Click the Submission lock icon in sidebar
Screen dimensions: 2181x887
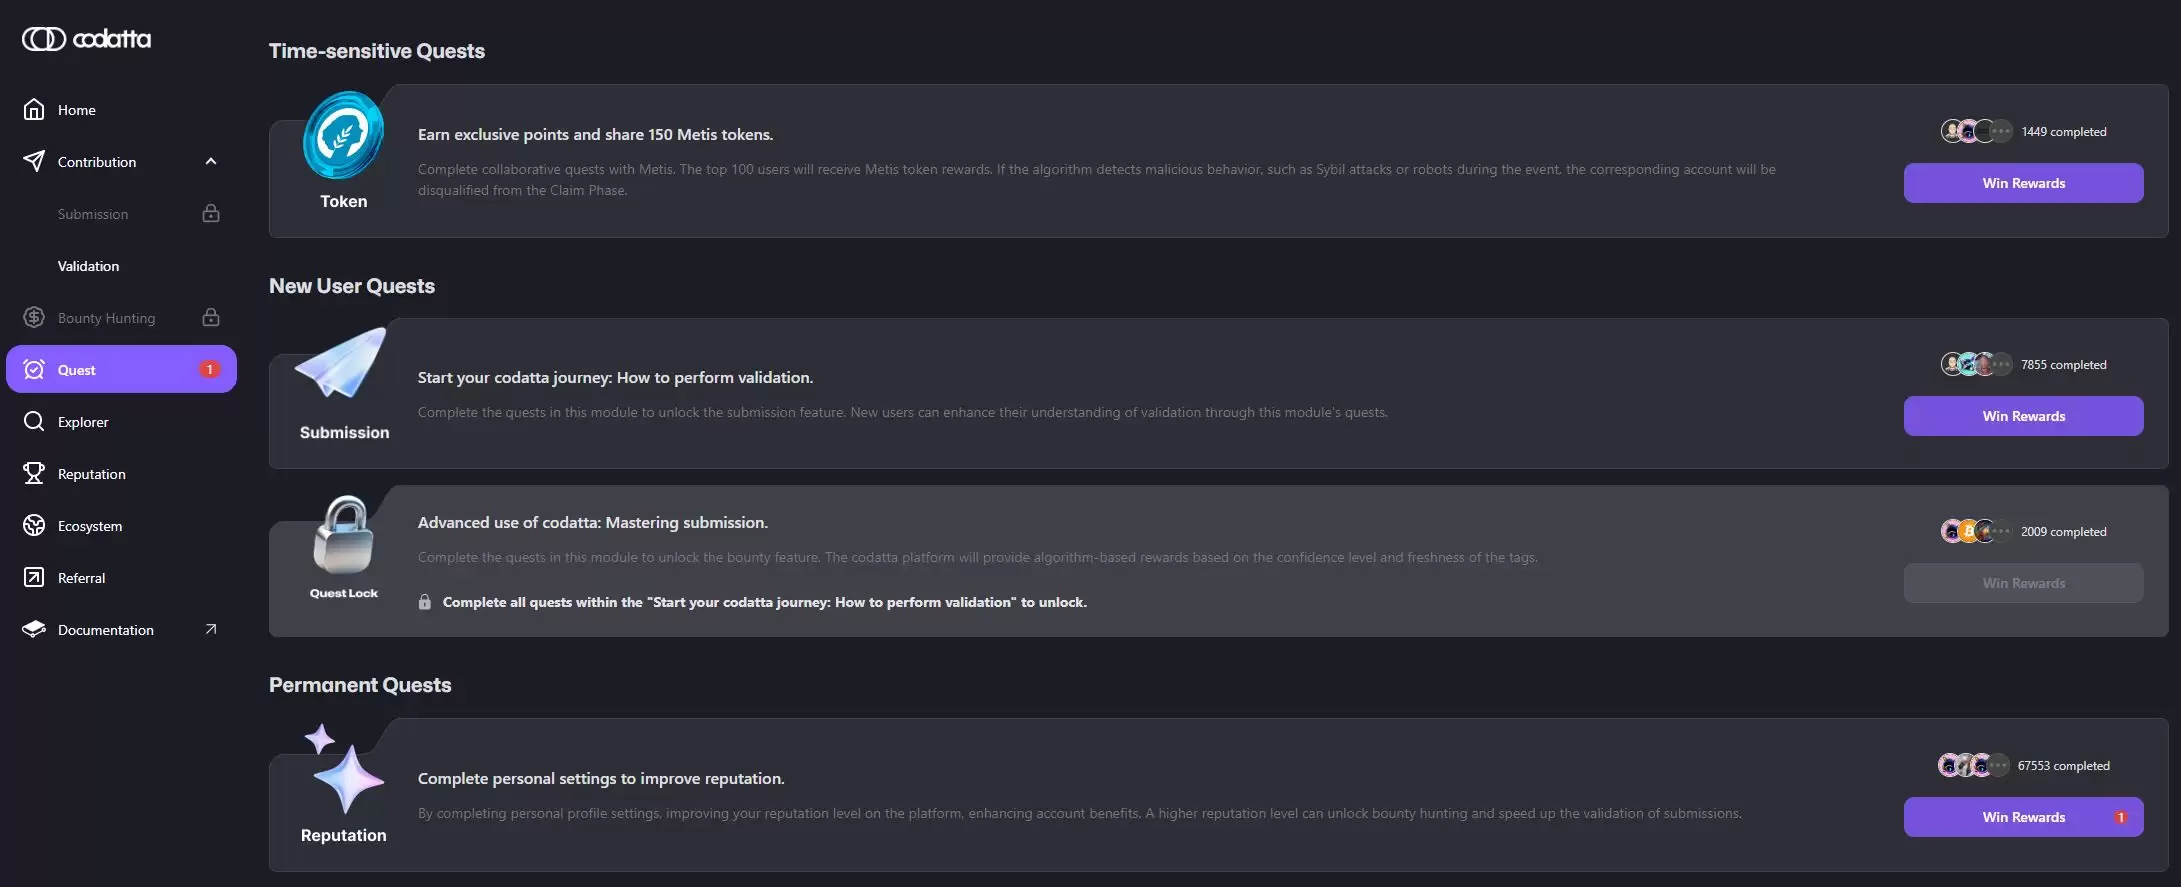tap(211, 214)
